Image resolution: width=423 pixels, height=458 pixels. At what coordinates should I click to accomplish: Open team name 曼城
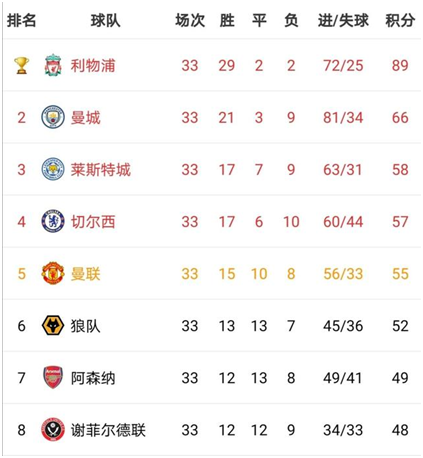(x=85, y=118)
